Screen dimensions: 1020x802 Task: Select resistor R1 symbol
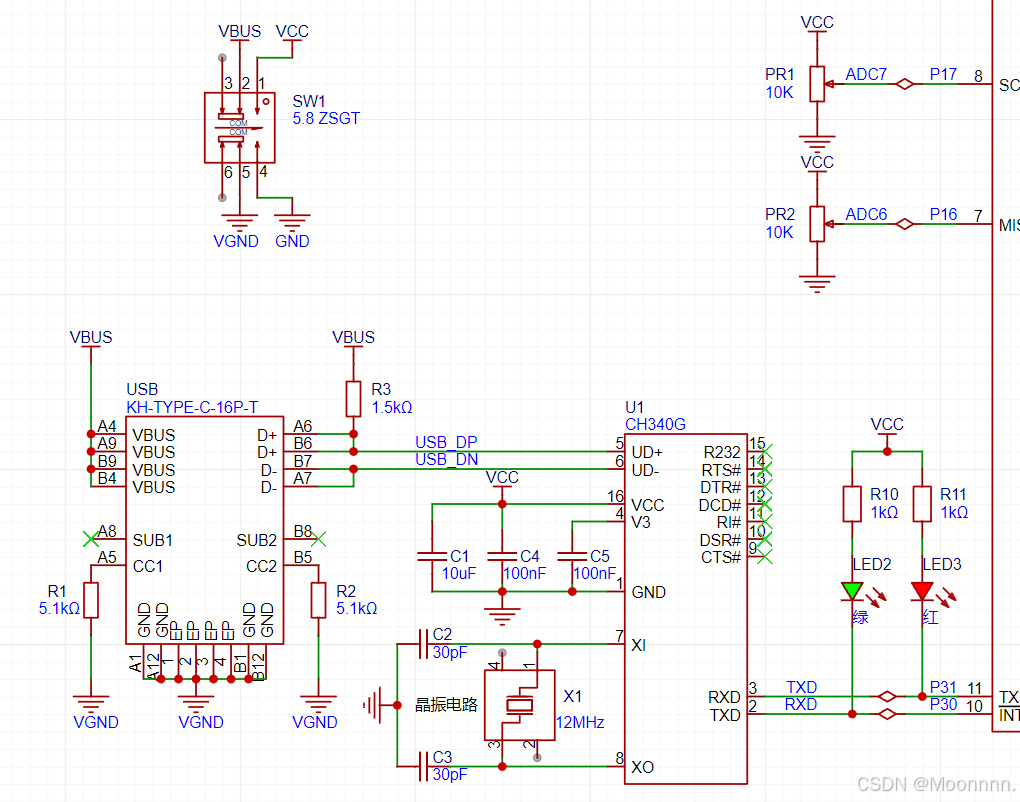91,600
